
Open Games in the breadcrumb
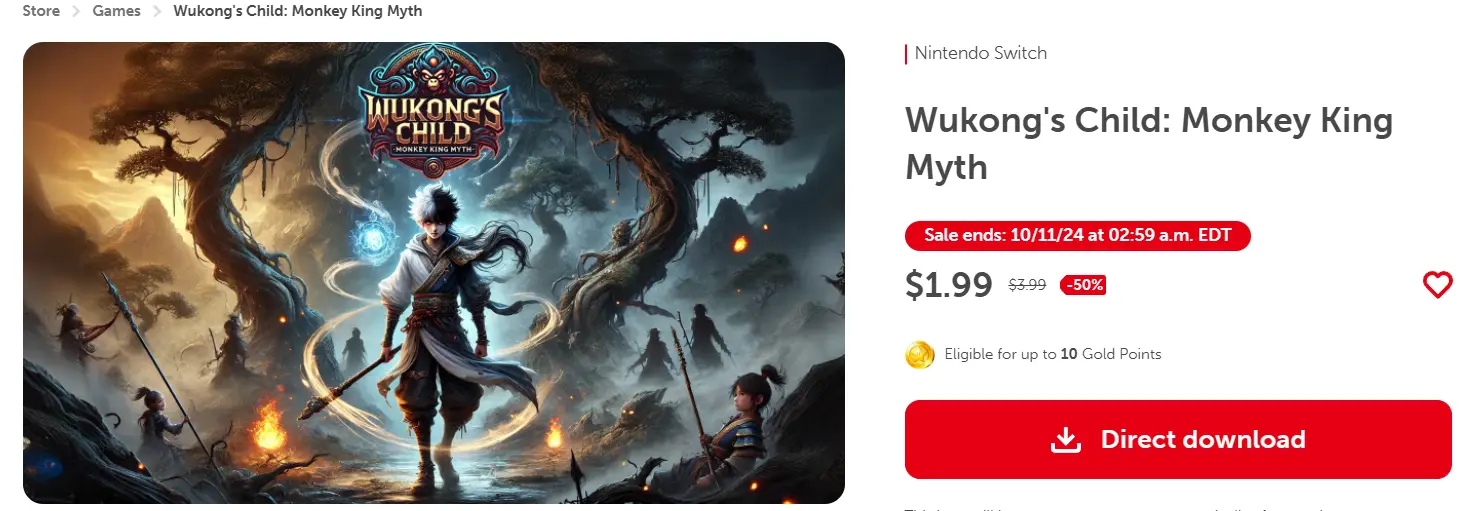(116, 11)
